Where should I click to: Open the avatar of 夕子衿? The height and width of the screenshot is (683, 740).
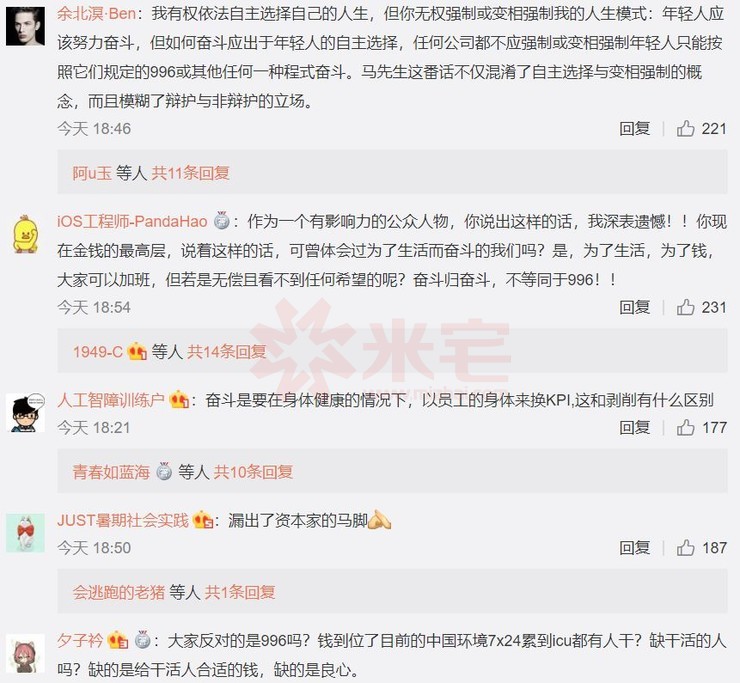(x=25, y=654)
